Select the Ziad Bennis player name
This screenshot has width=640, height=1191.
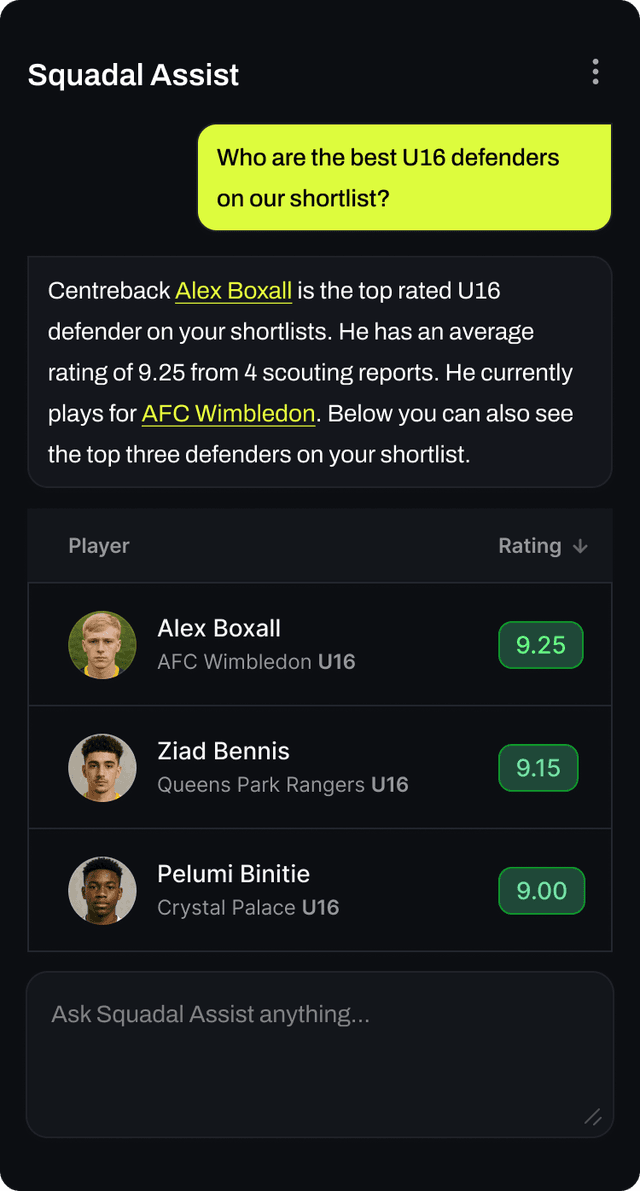(223, 751)
